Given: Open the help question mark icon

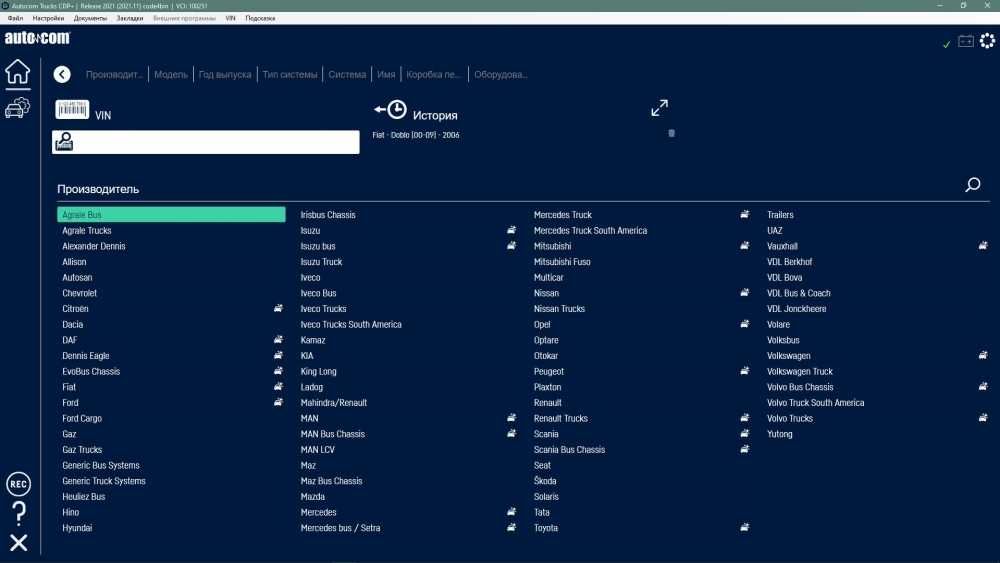Looking at the screenshot, I should 19,513.
